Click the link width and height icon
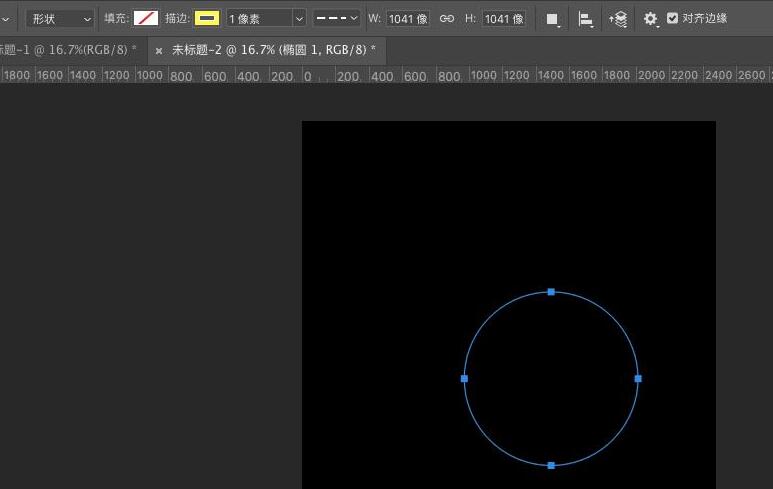Image resolution: width=773 pixels, height=489 pixels. click(x=447, y=19)
